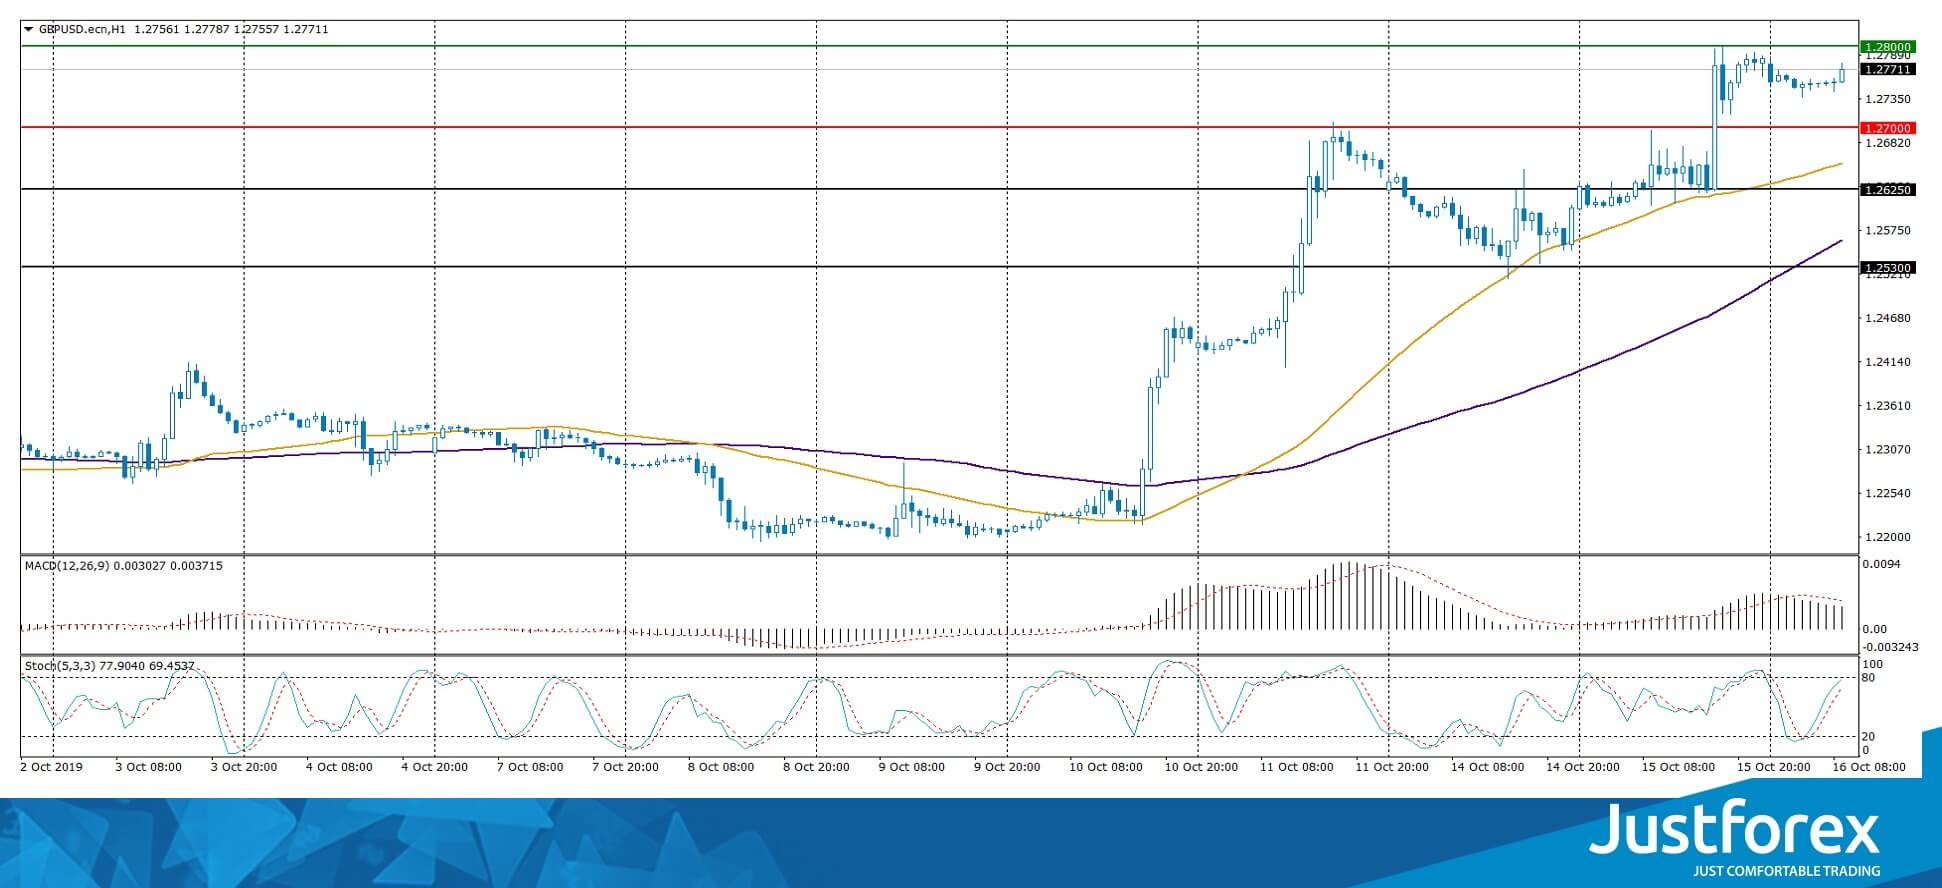Click the 1.24680 price axis value
This screenshot has height=888, width=1942.
[1888, 318]
